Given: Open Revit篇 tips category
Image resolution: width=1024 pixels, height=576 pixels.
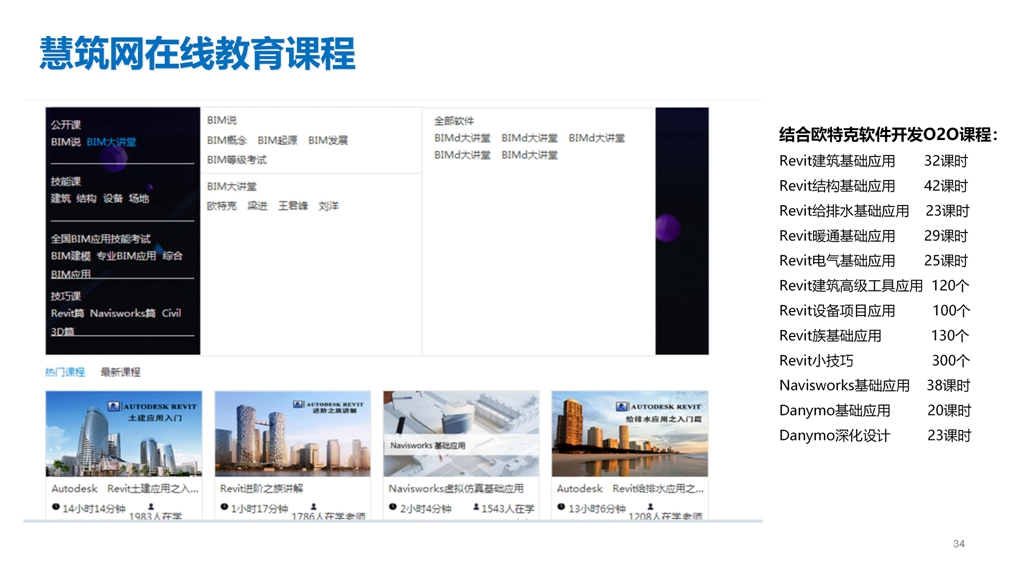Looking at the screenshot, I should [x=67, y=313].
